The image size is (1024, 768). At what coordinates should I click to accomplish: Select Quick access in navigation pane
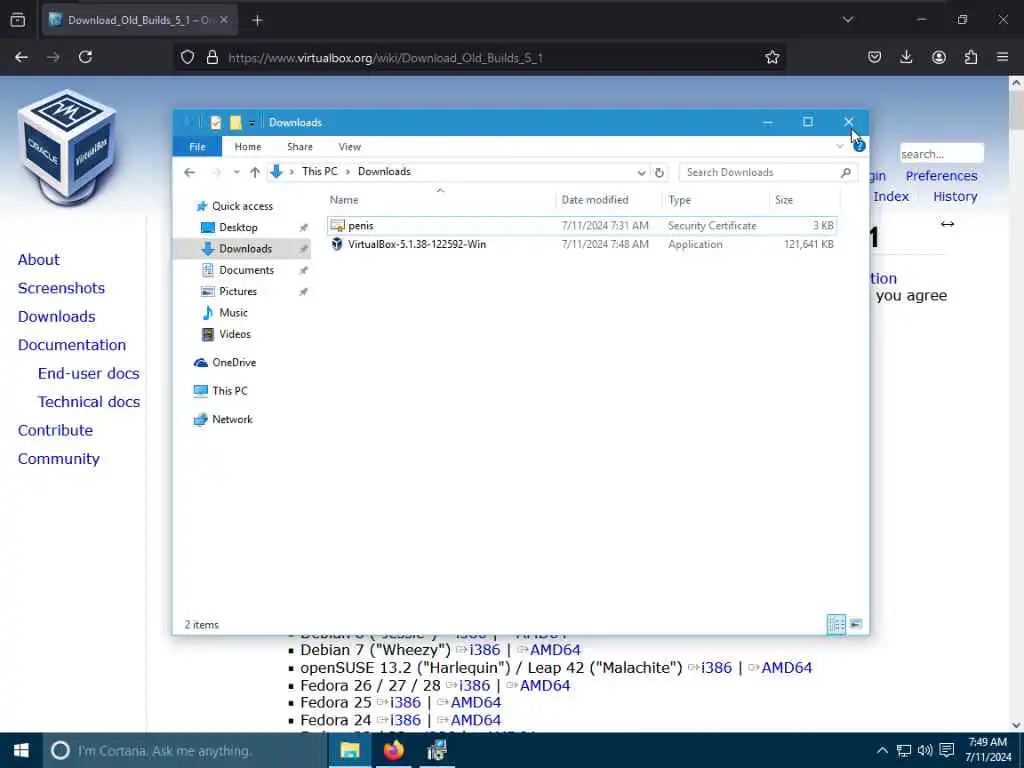tap(242, 206)
